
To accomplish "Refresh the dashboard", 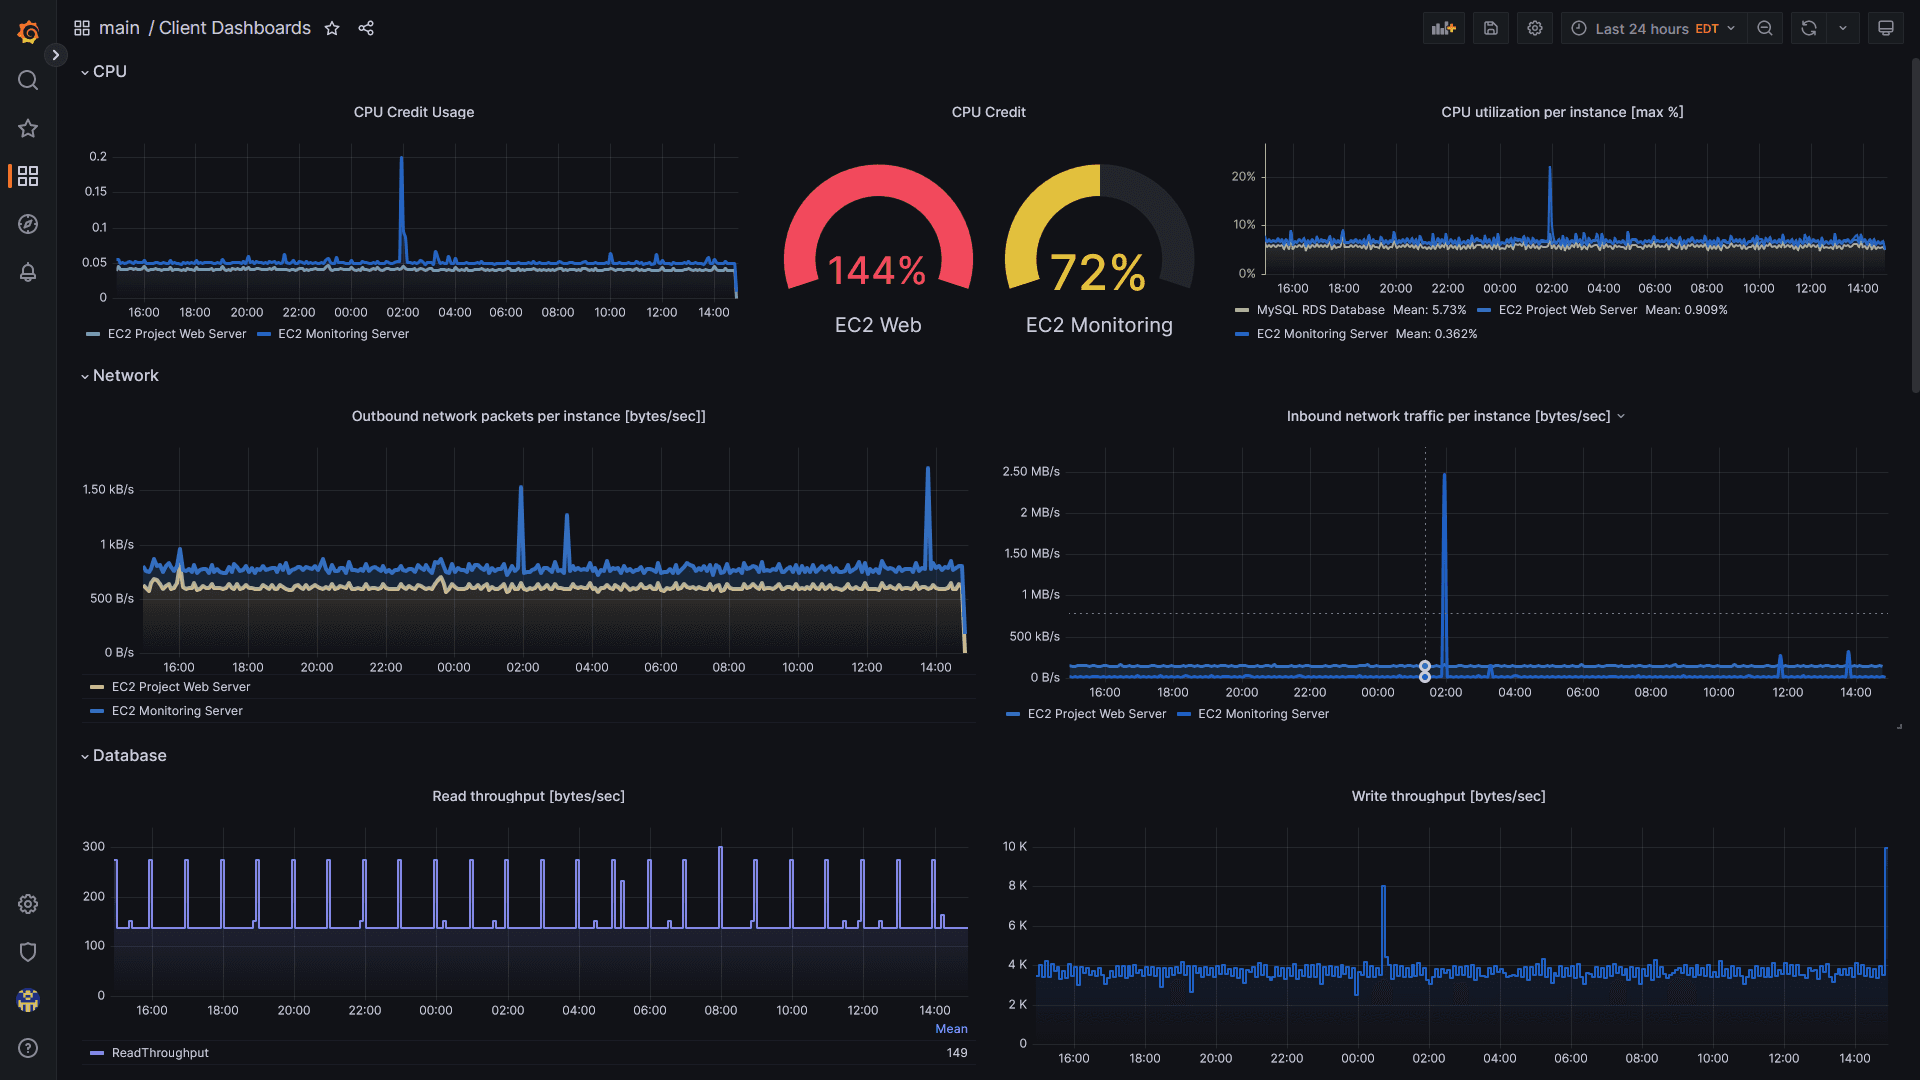I will tap(1809, 28).
